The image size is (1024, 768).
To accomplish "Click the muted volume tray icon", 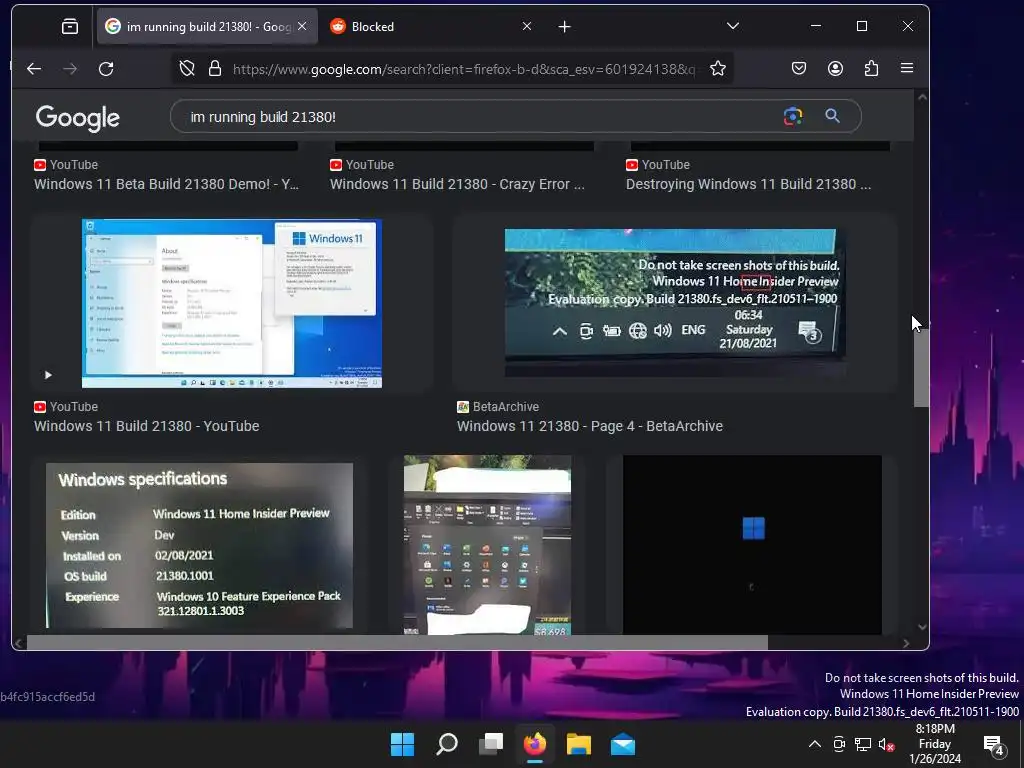I will click(x=886, y=744).
